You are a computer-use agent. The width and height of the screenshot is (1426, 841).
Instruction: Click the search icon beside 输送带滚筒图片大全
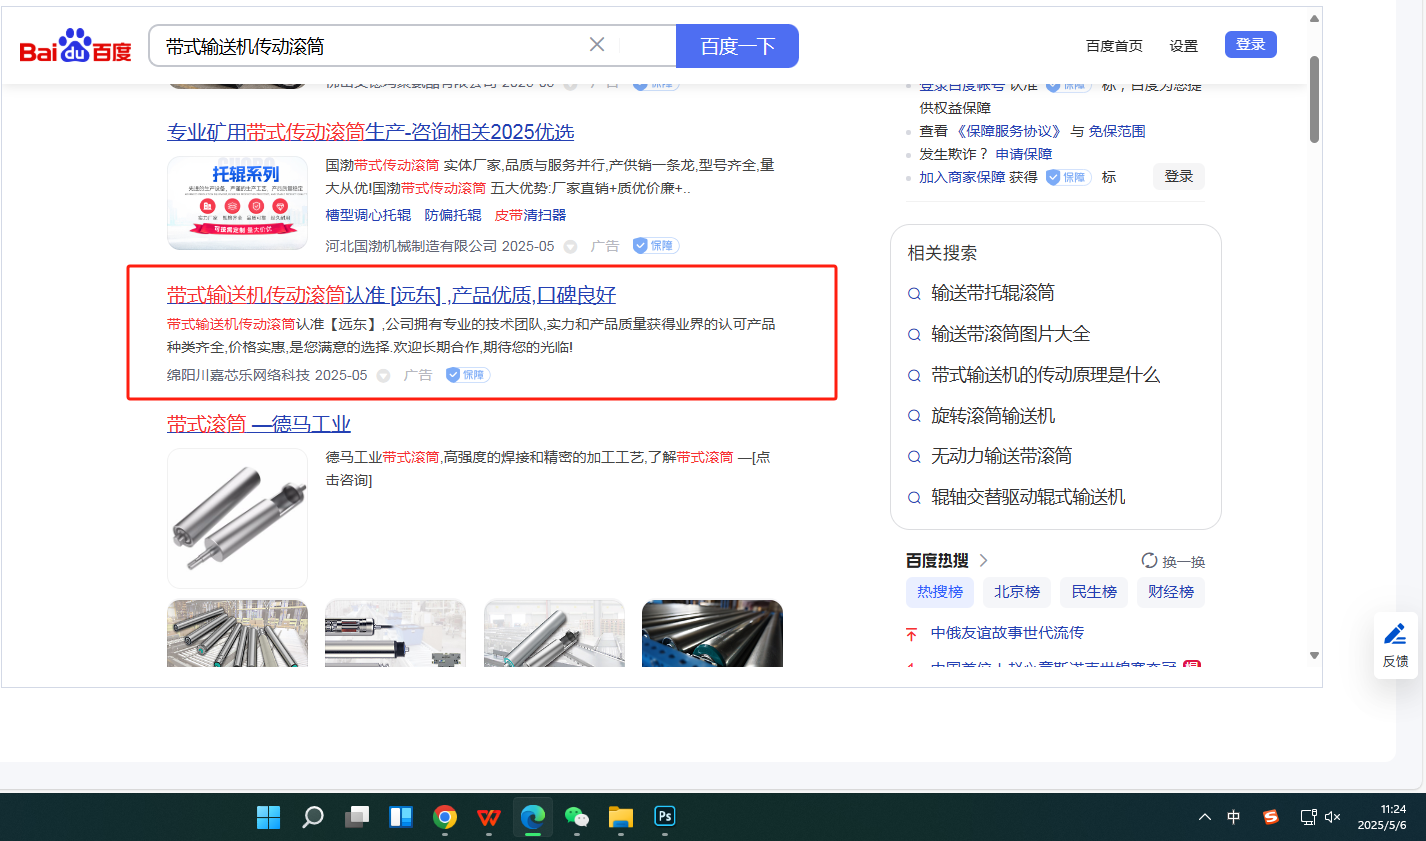914,335
